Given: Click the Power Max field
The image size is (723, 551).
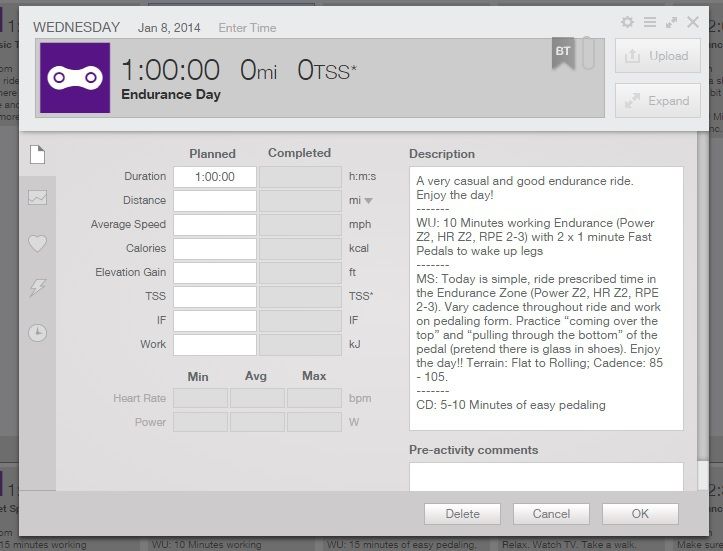Looking at the screenshot, I should [x=314, y=422].
